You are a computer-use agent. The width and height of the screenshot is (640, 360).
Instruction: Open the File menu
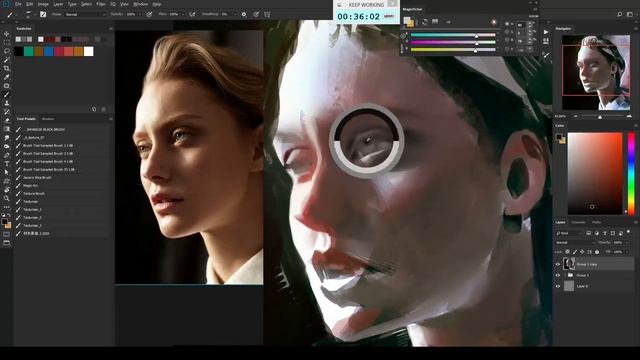pos(18,4)
